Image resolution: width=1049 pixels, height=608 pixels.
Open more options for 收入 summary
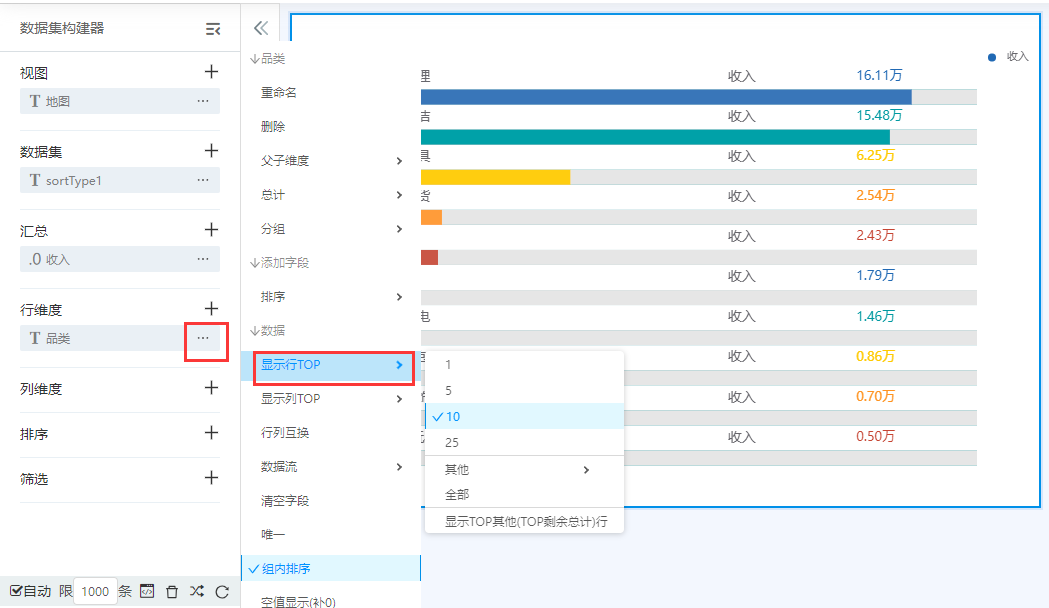pyautogui.click(x=203, y=259)
